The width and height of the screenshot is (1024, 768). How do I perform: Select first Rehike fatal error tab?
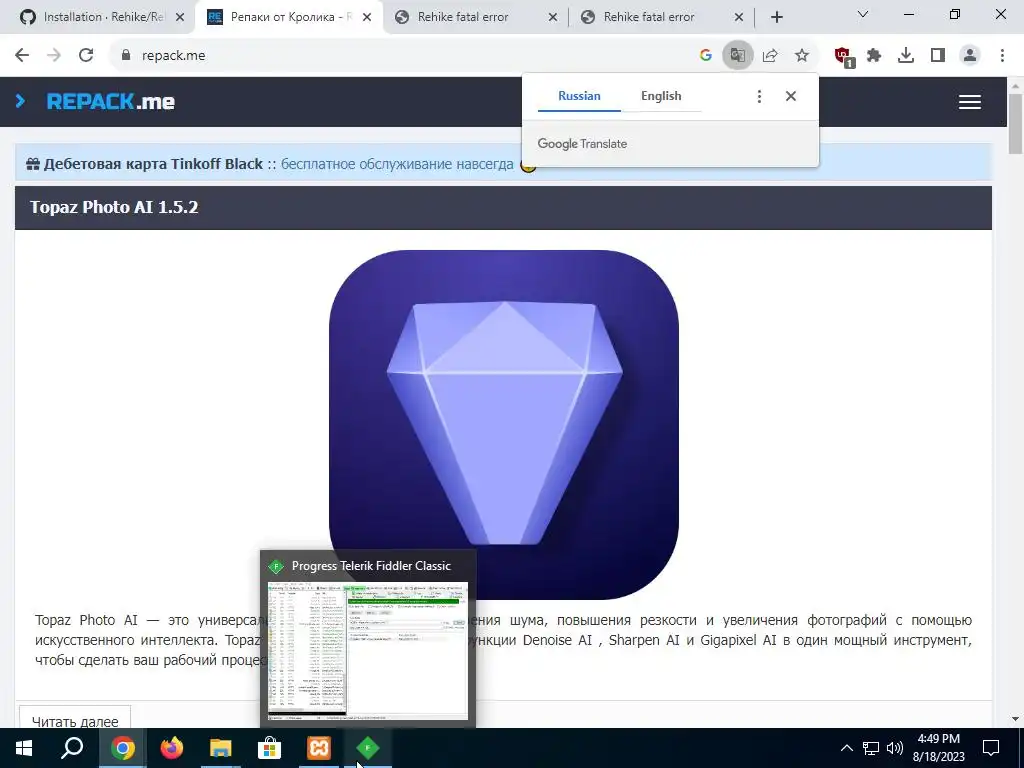tap(476, 17)
